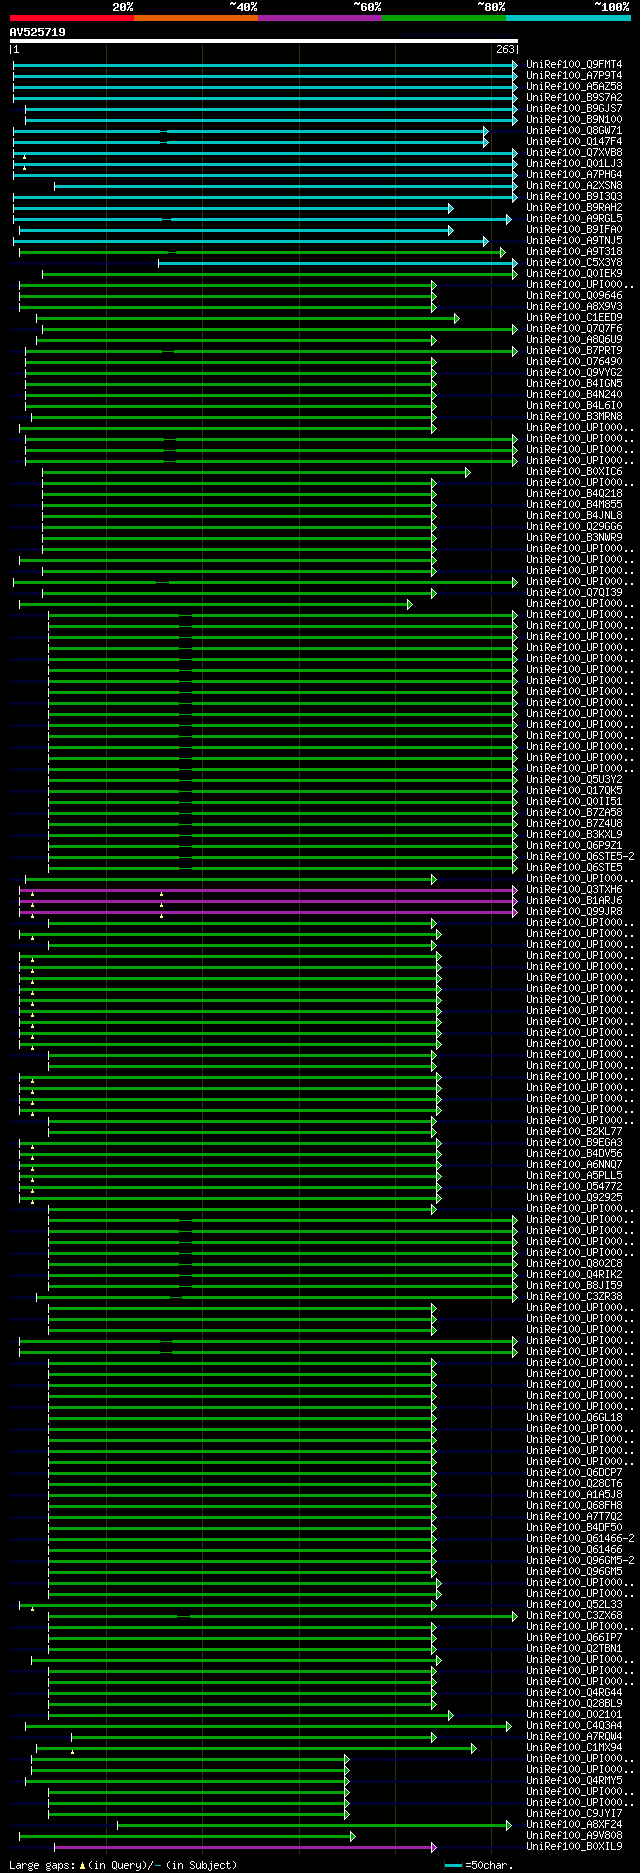The image size is (640, 1873).
Task: Select hit label UniRef100_C4Q3A4
Action: coord(574,1726)
